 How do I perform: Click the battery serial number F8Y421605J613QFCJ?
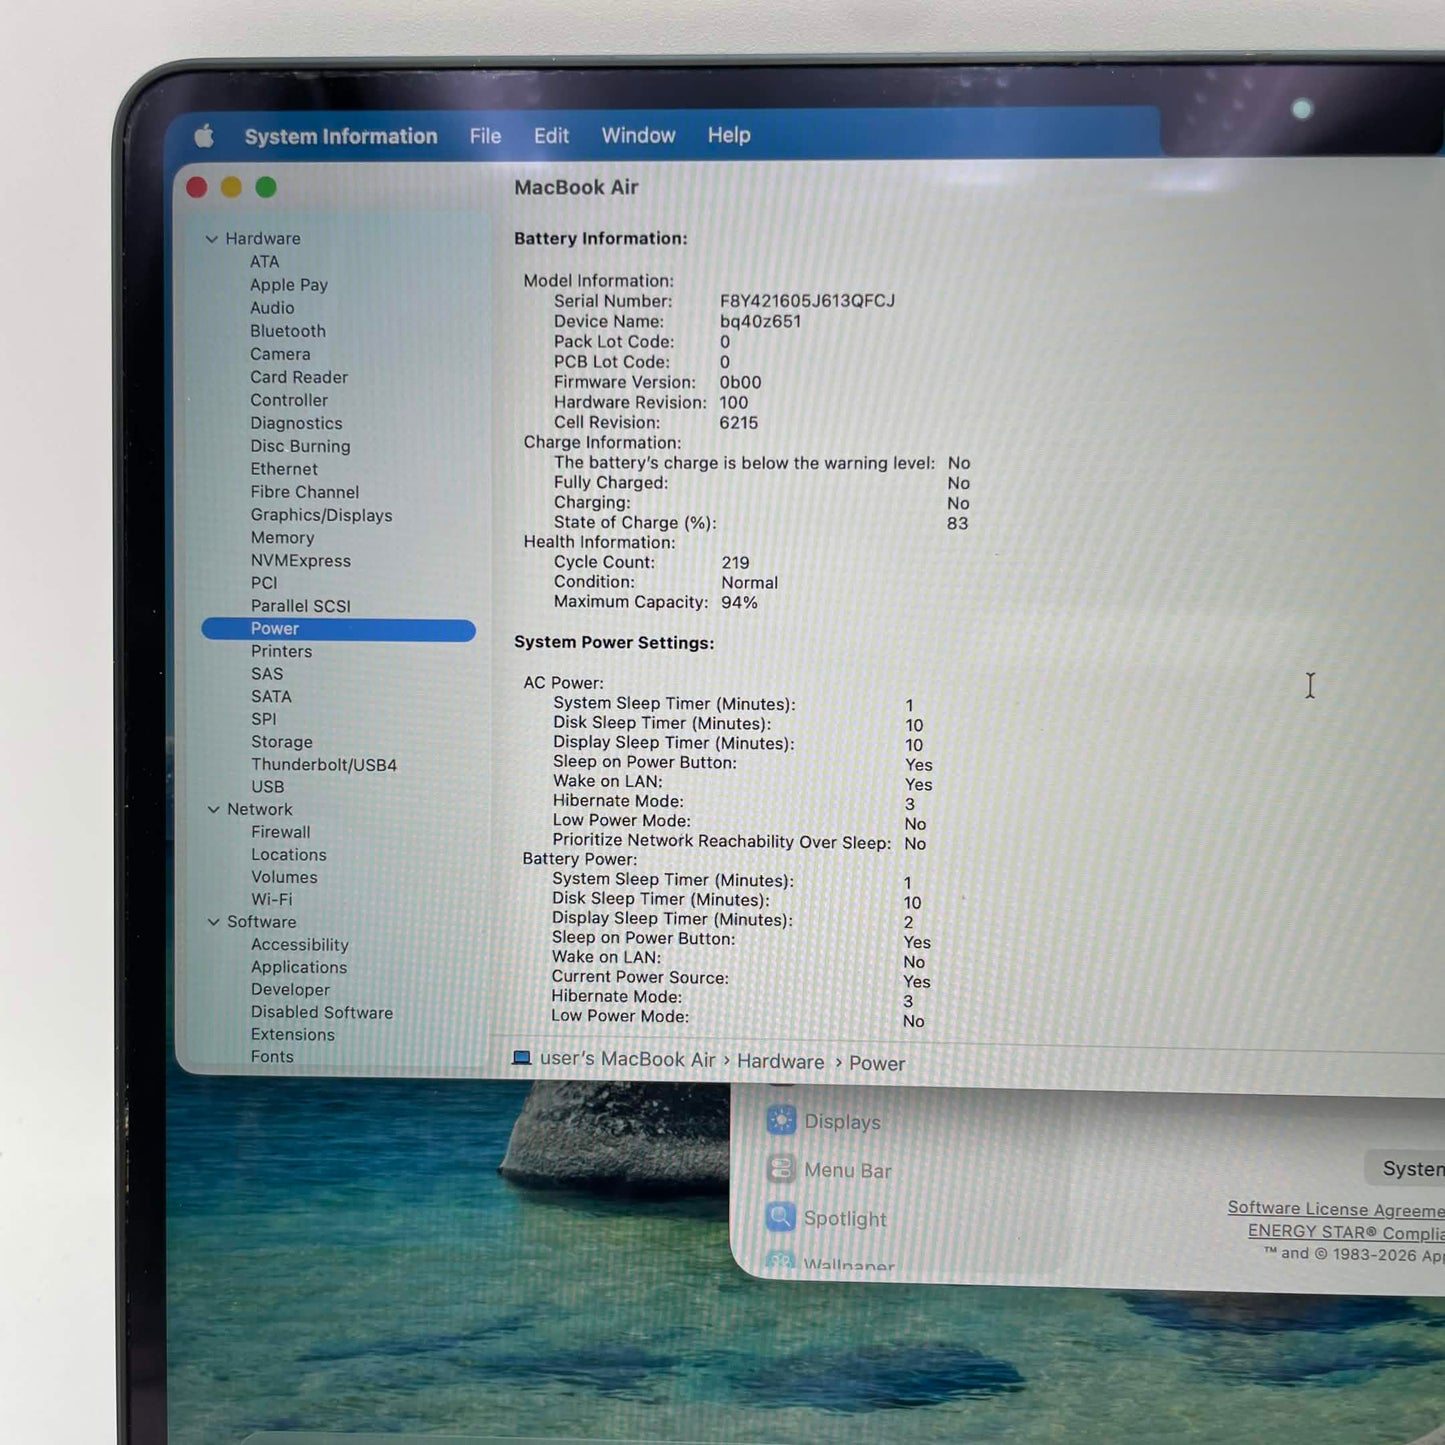point(807,301)
